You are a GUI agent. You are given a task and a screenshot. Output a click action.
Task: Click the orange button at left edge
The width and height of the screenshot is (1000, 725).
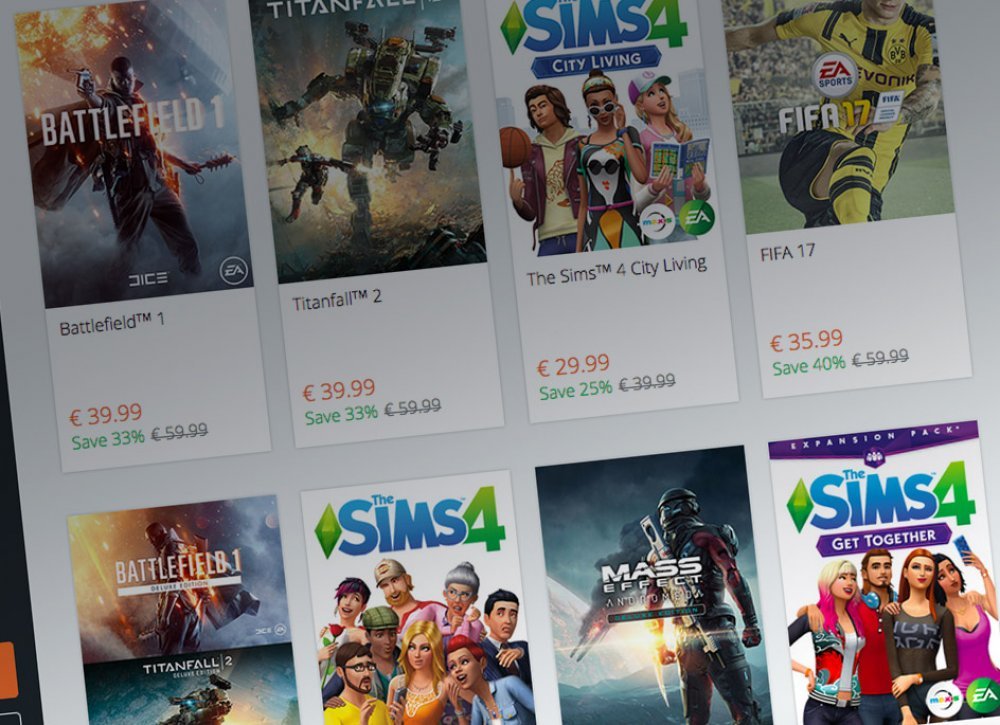(x=8, y=670)
